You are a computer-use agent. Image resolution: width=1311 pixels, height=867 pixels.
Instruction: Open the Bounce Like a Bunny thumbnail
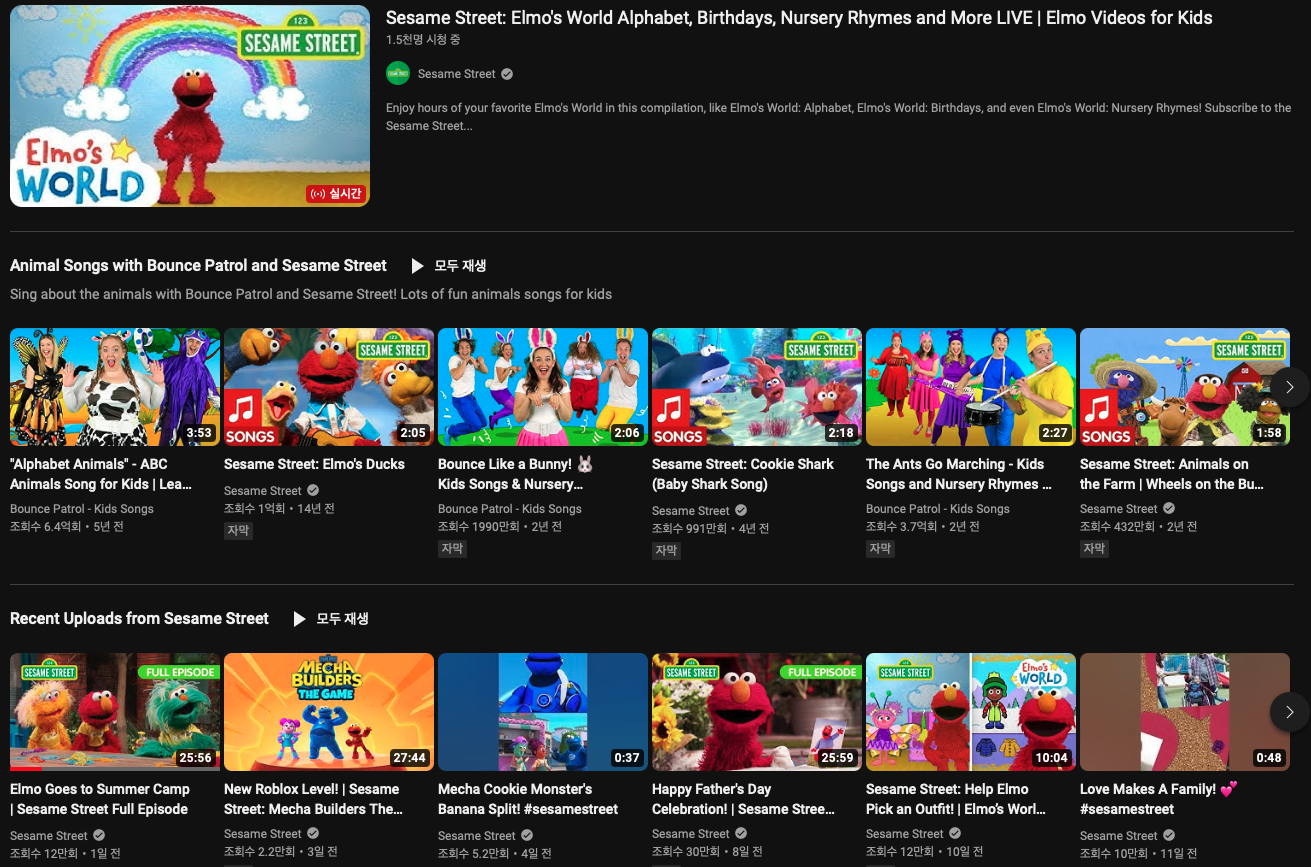543,387
